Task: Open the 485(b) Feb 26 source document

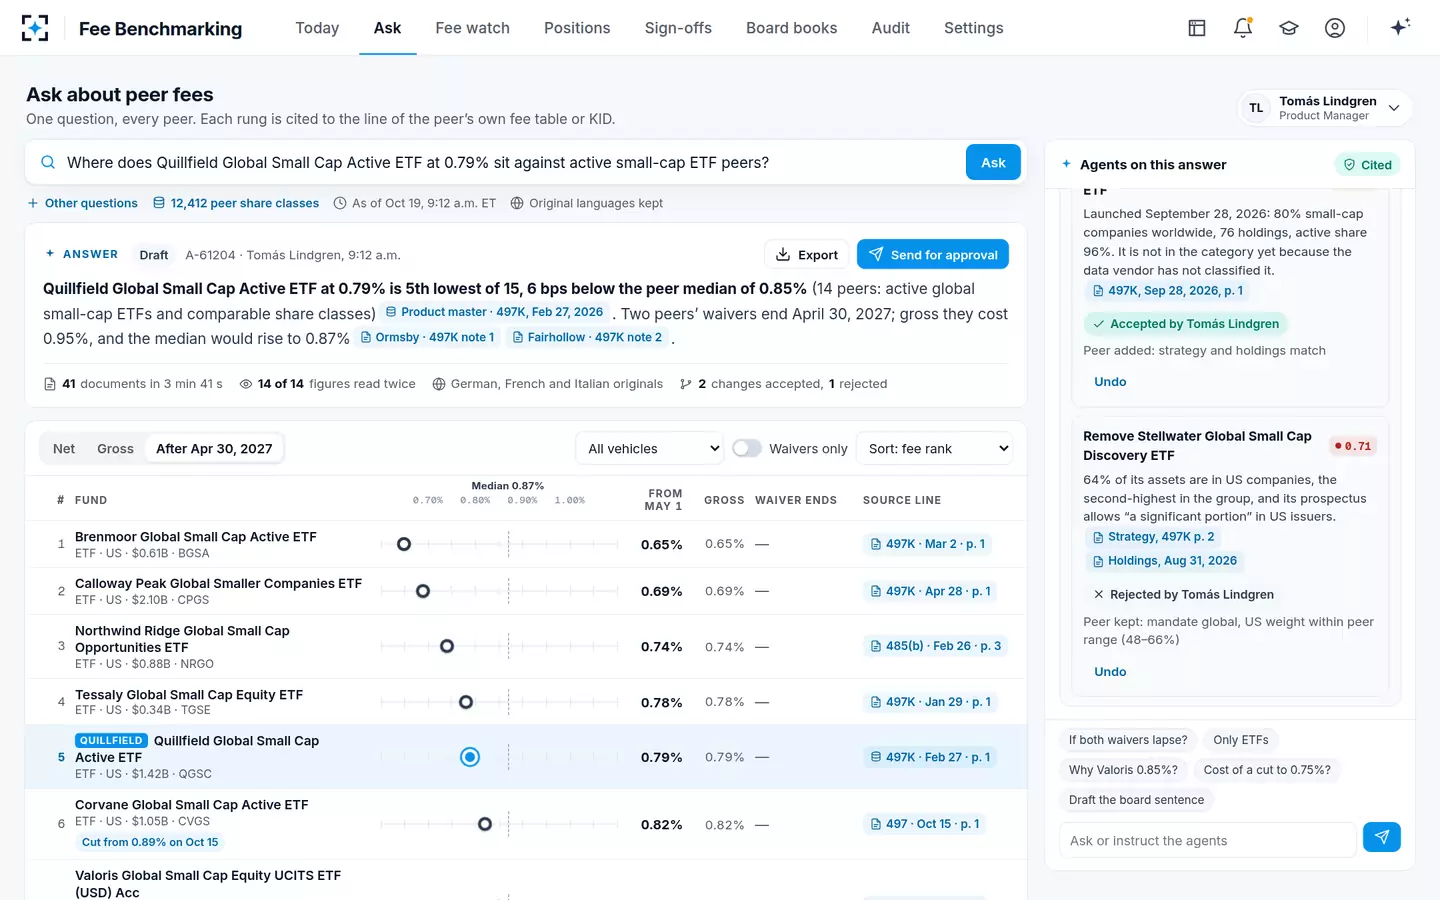Action: pos(935,646)
